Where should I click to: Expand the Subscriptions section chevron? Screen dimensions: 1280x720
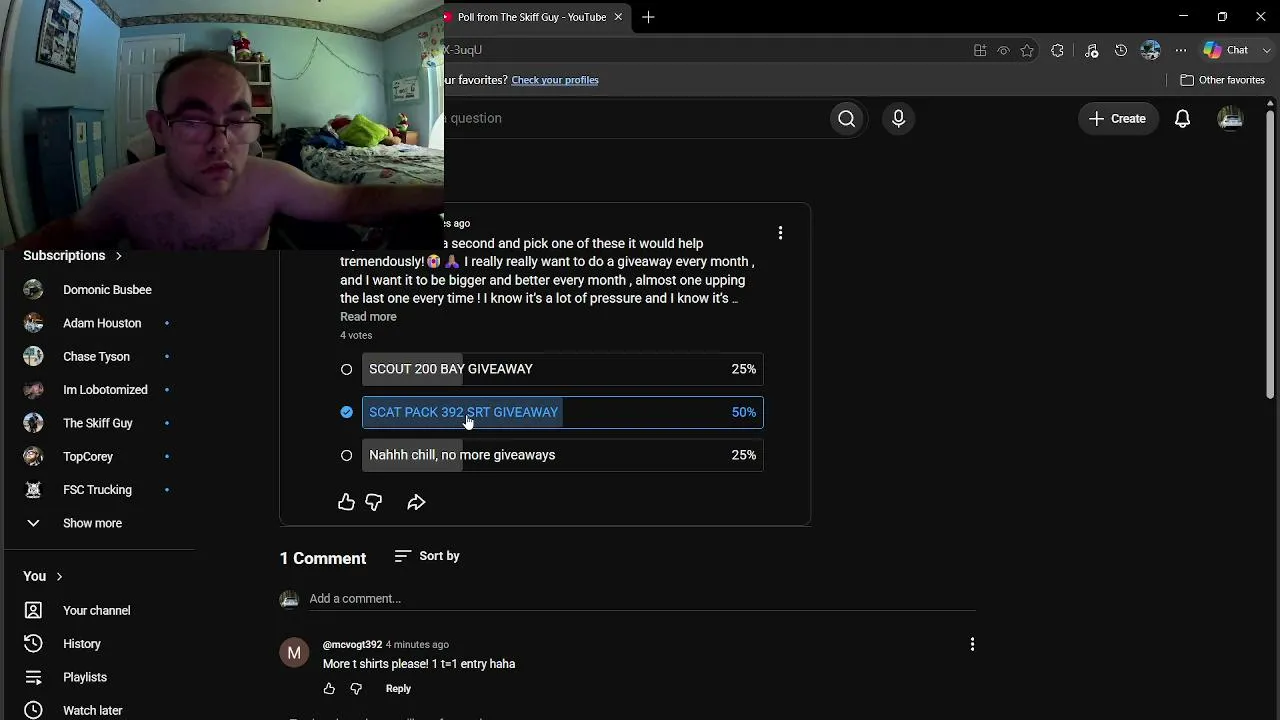(118, 256)
